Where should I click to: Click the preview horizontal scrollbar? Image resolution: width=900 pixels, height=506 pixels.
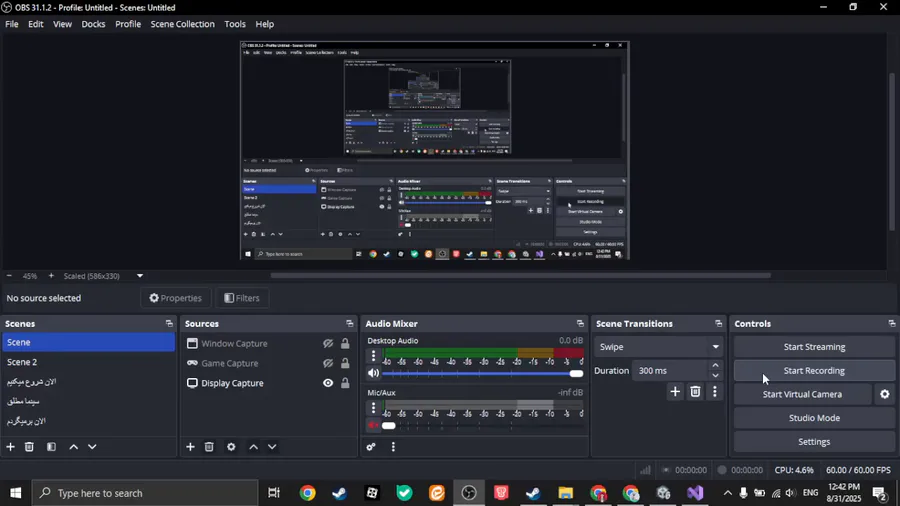click(521, 275)
